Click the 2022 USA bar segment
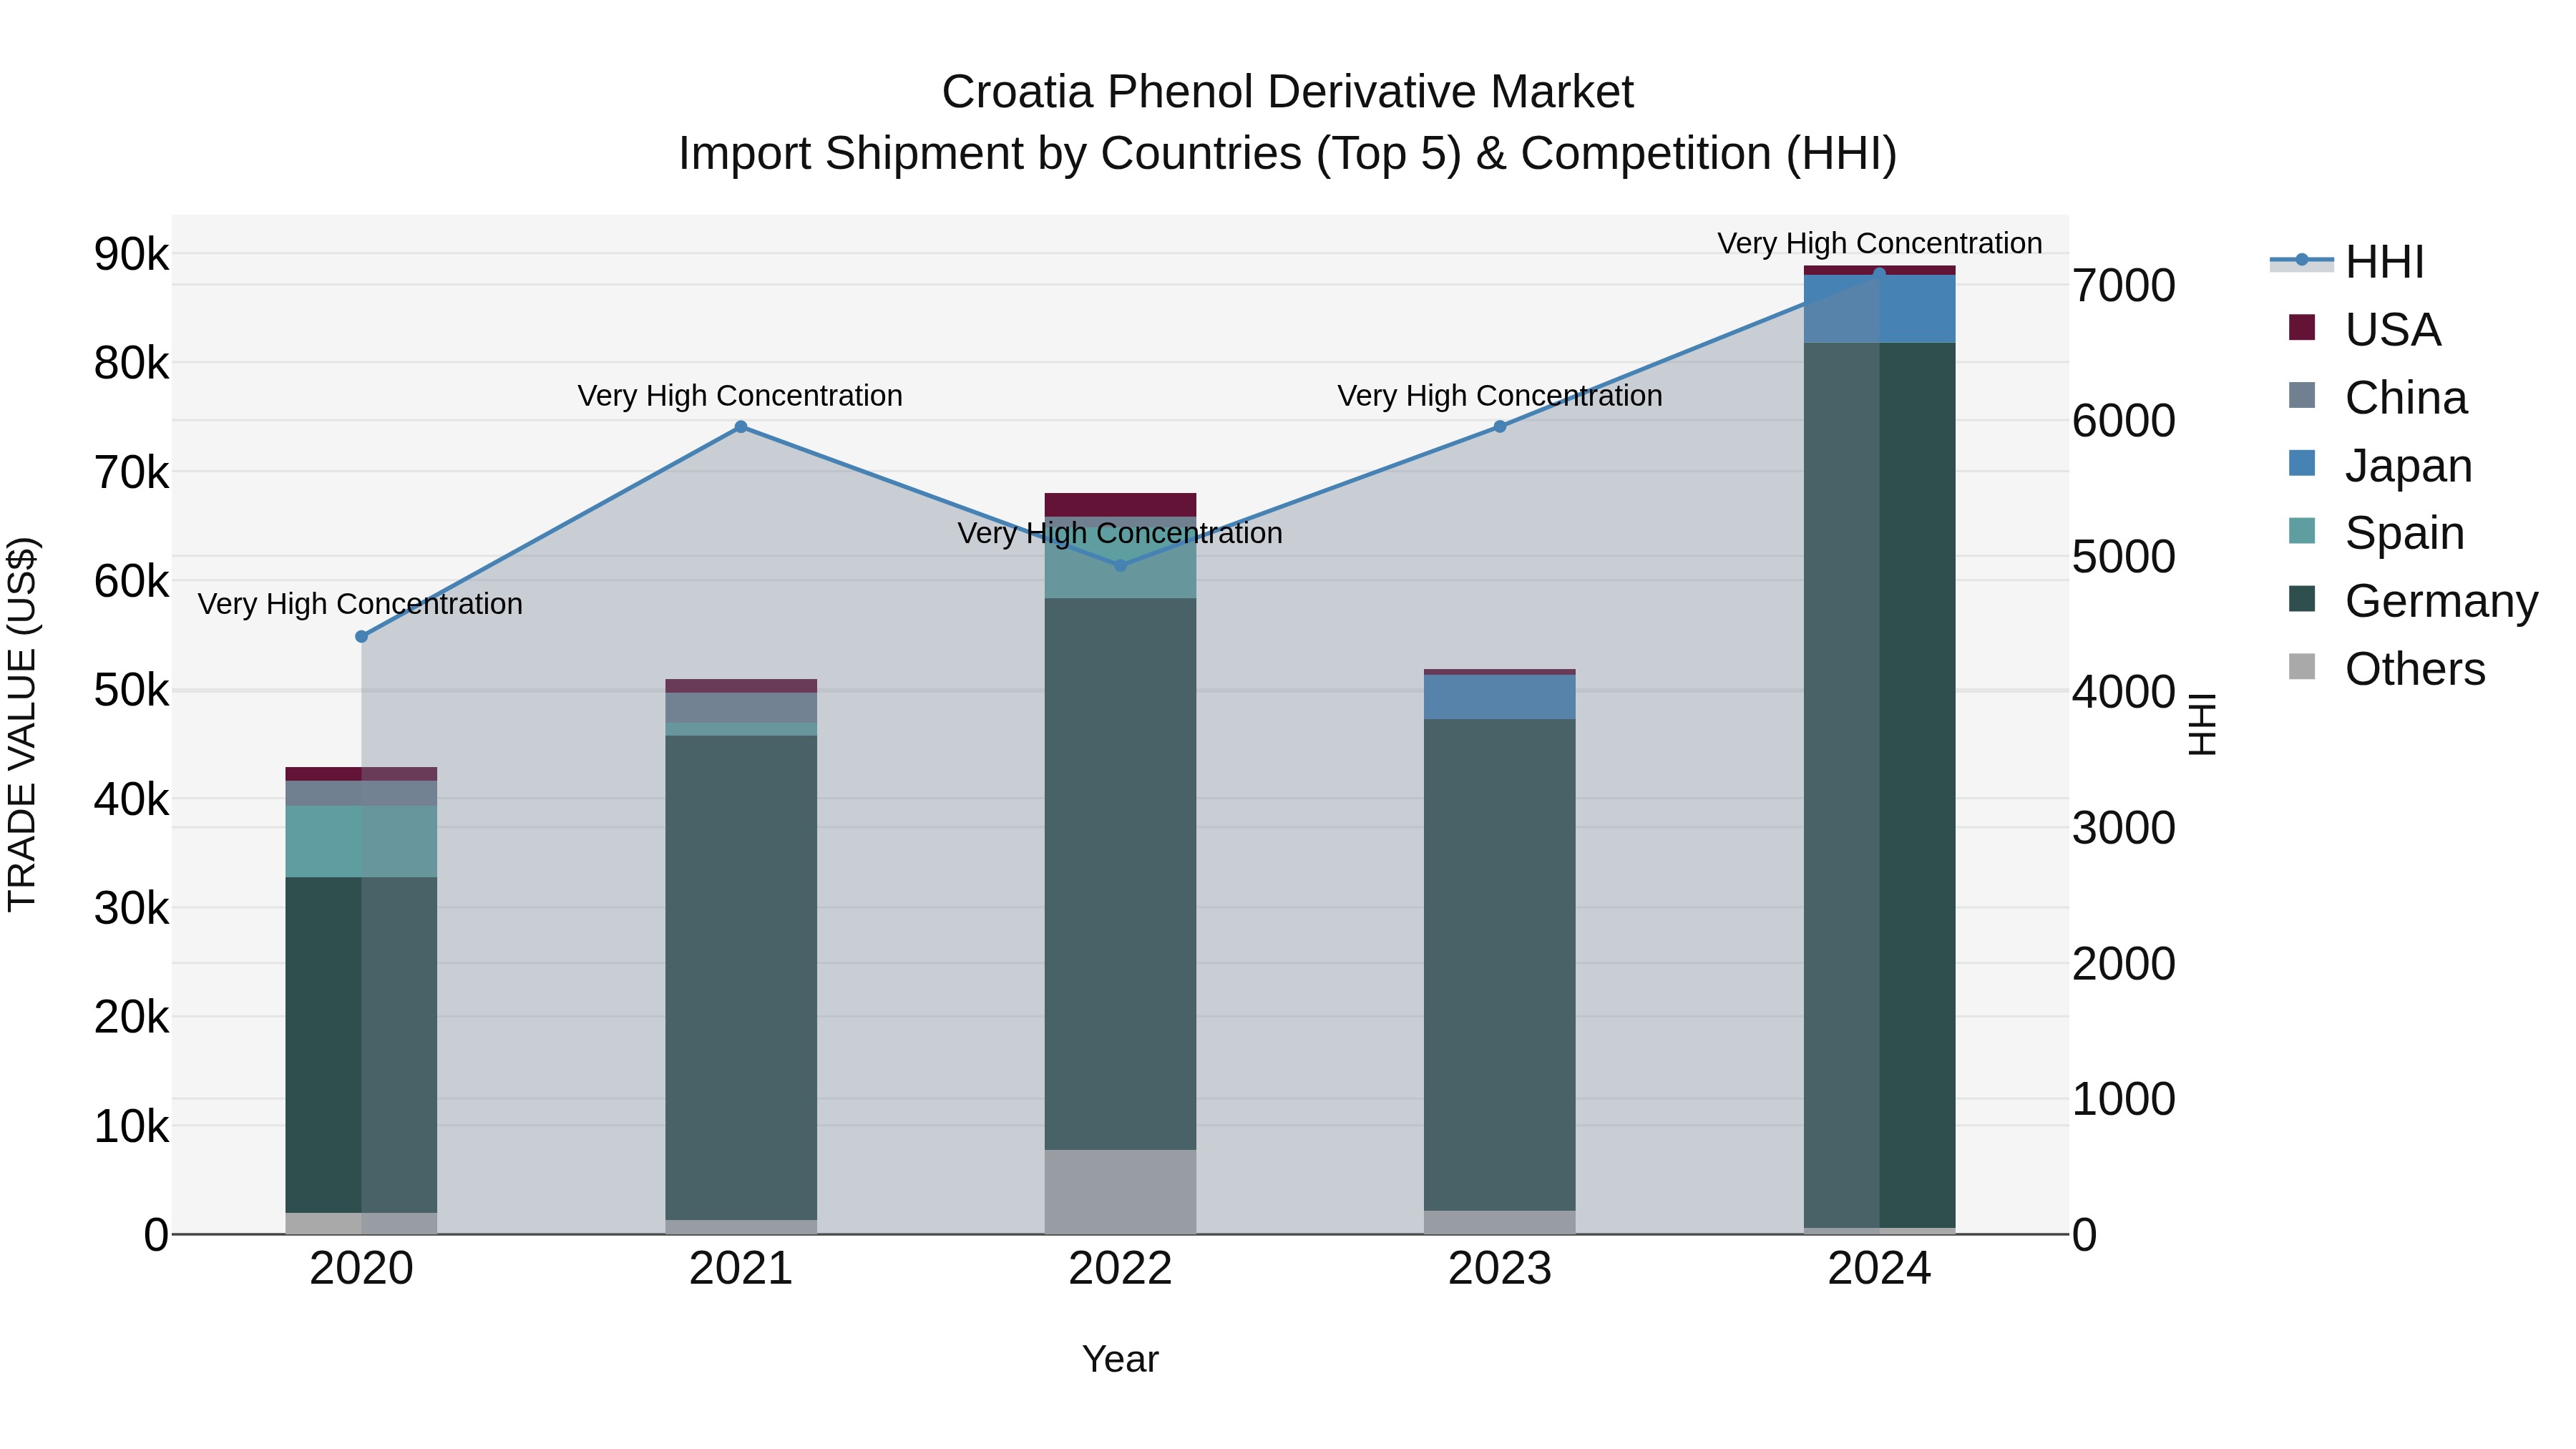The image size is (2576, 1449). point(1120,505)
